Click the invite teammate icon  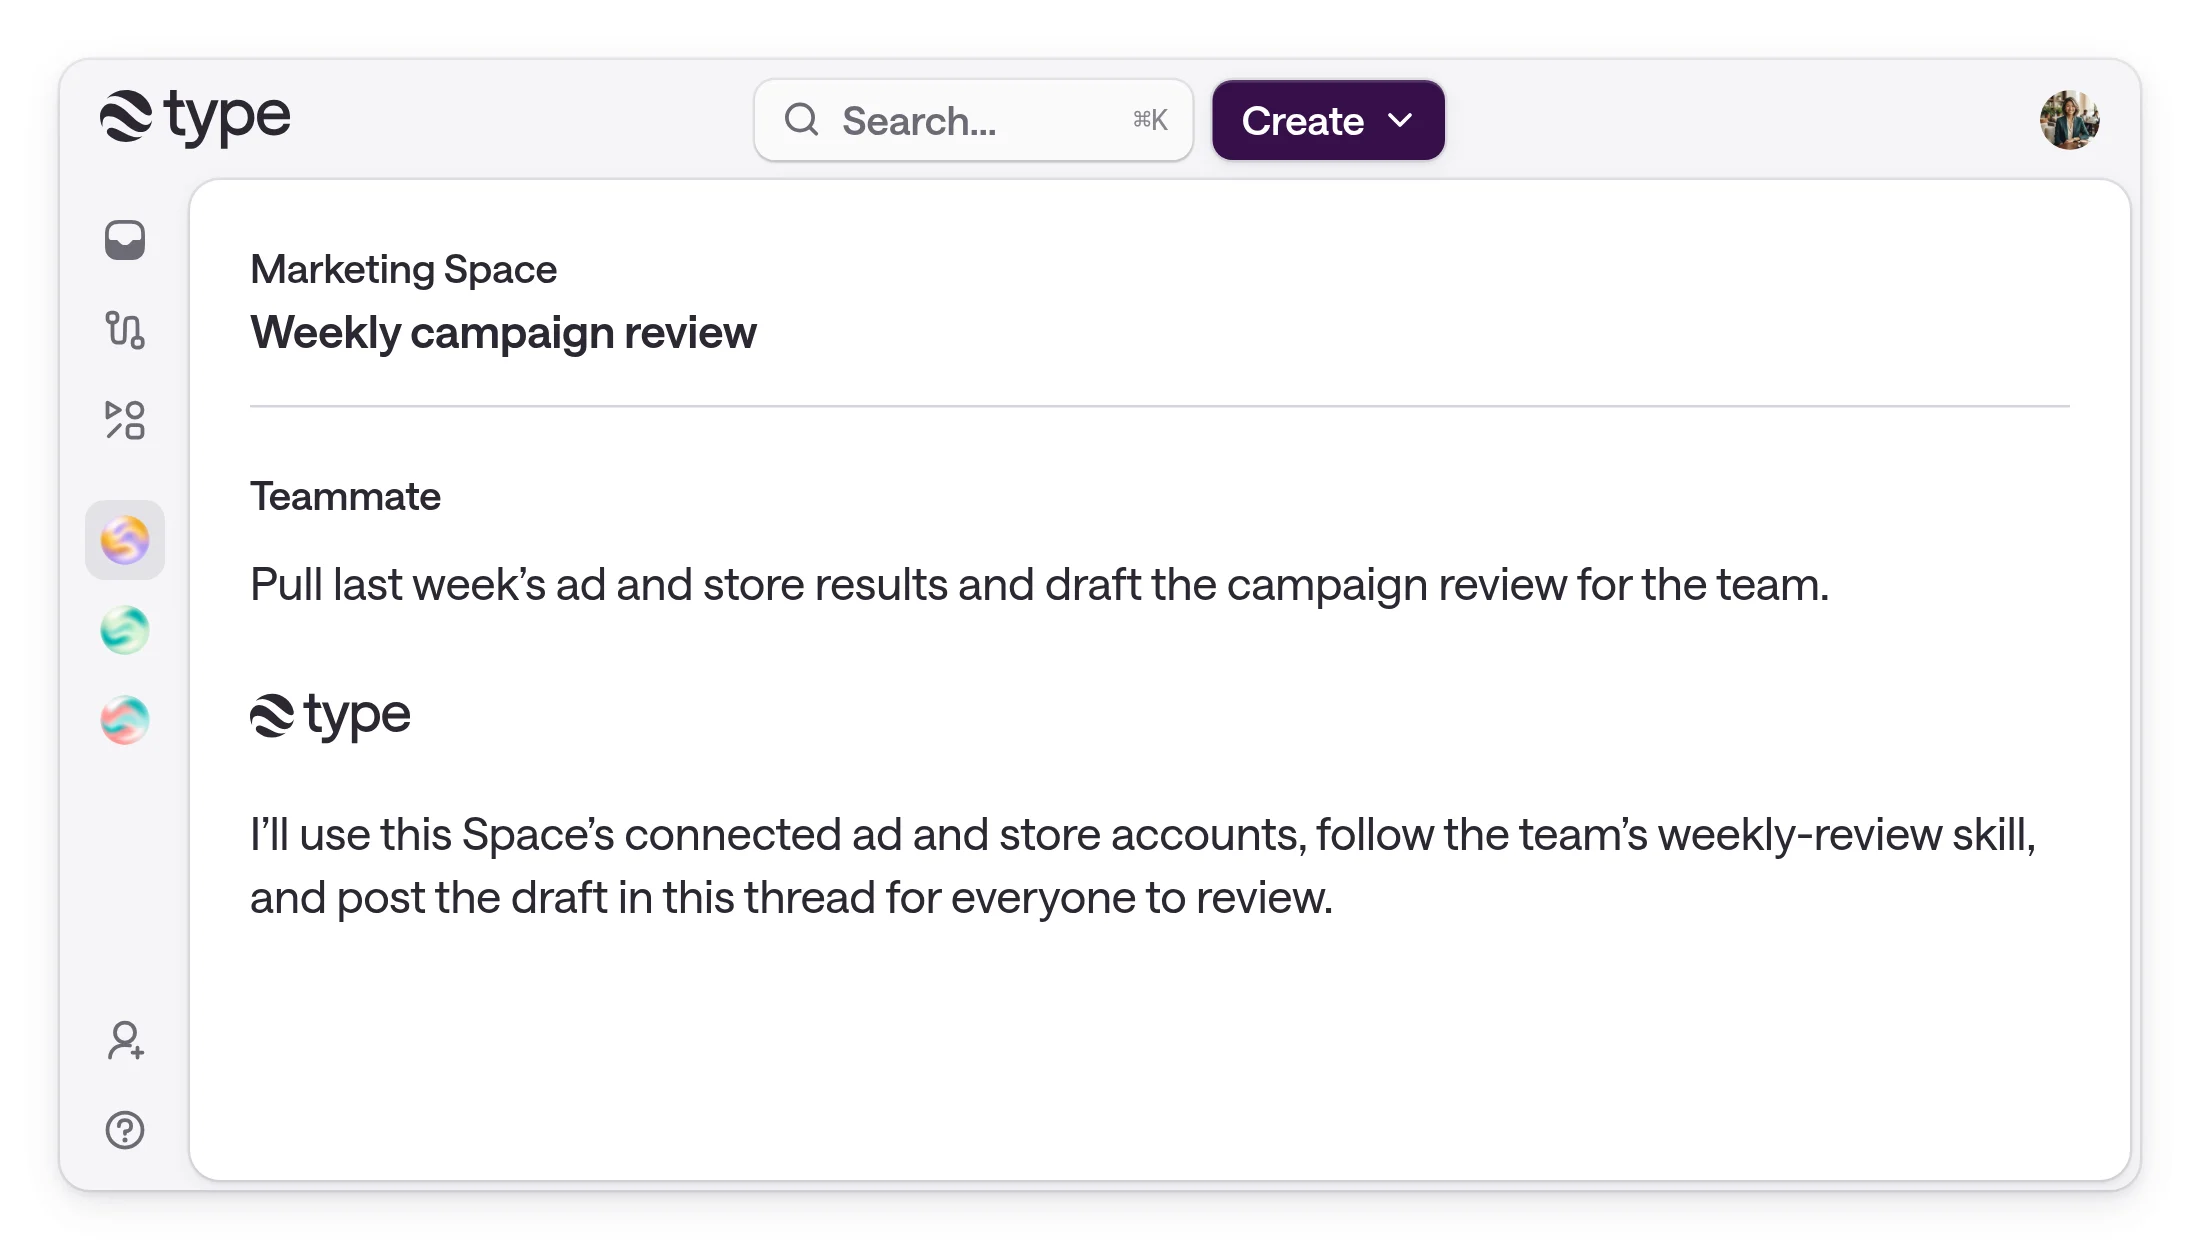tap(125, 1040)
